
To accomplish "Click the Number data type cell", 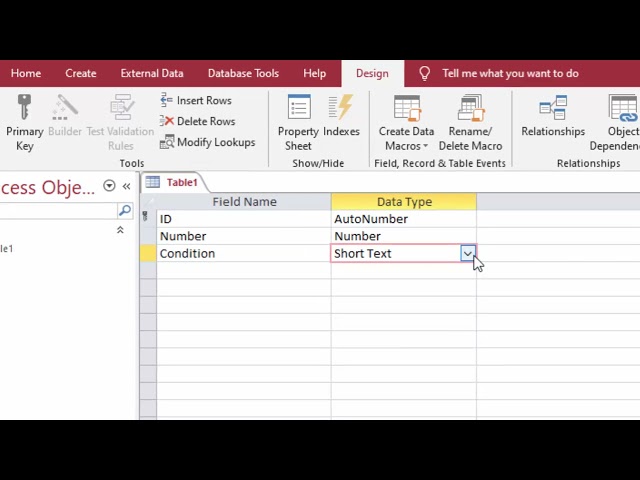I will (x=404, y=236).
